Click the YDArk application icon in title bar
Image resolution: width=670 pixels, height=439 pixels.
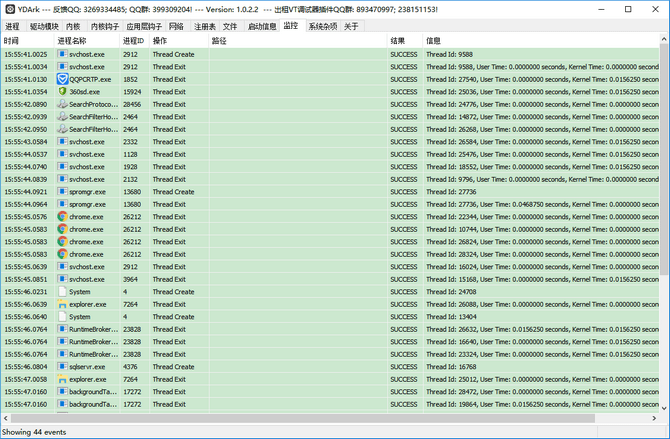click(x=9, y=8)
